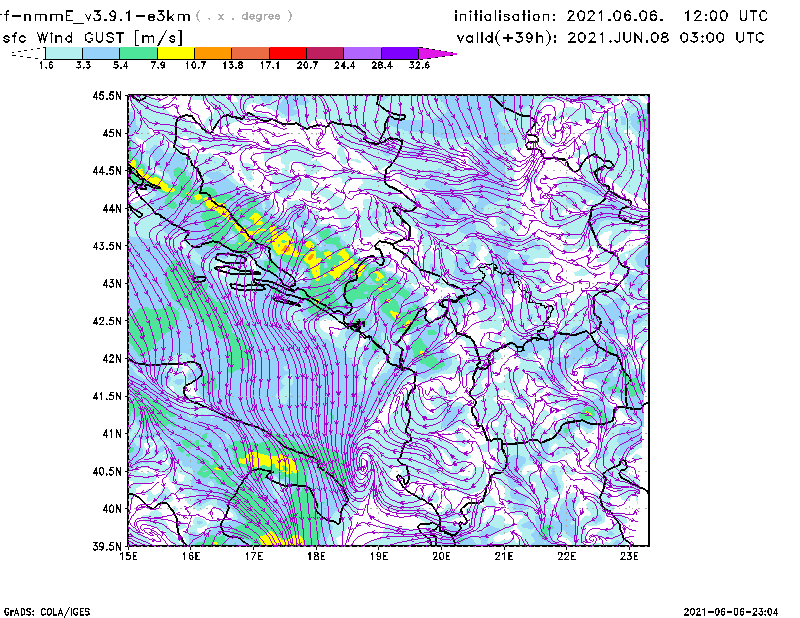Click the magenta arrow above 32.6 legend end
Screen dimensions: 800x618
click(437, 53)
